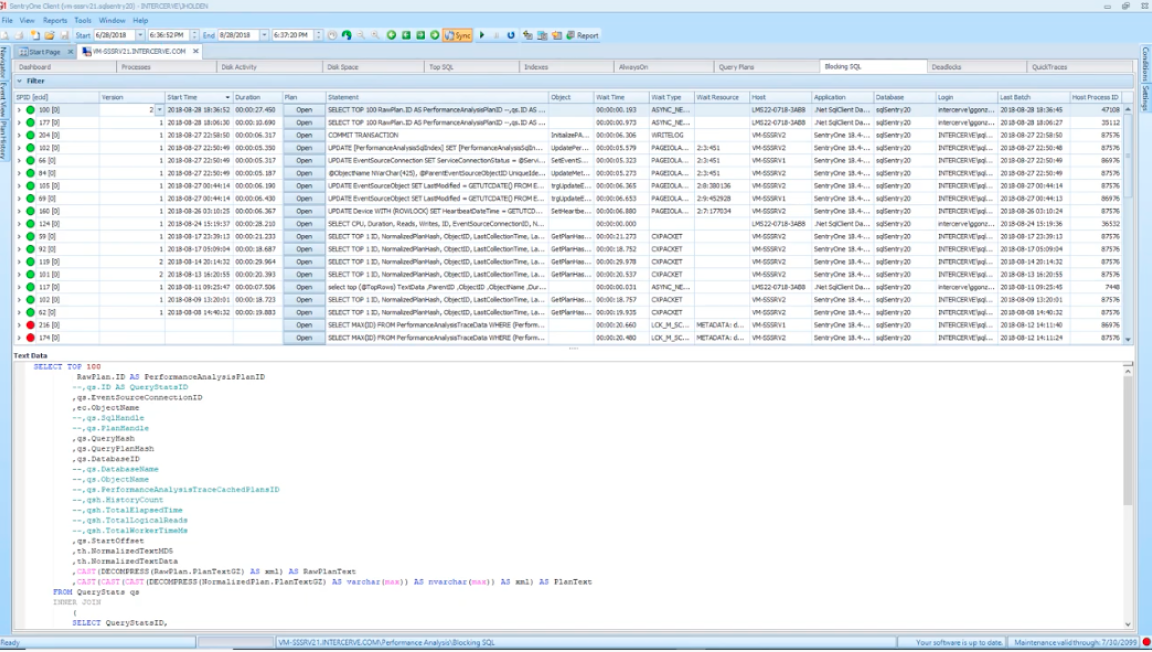Open the Version dropdown on SPID 100 row
Image resolution: width=1152 pixels, height=652 pixels.
(x=159, y=110)
